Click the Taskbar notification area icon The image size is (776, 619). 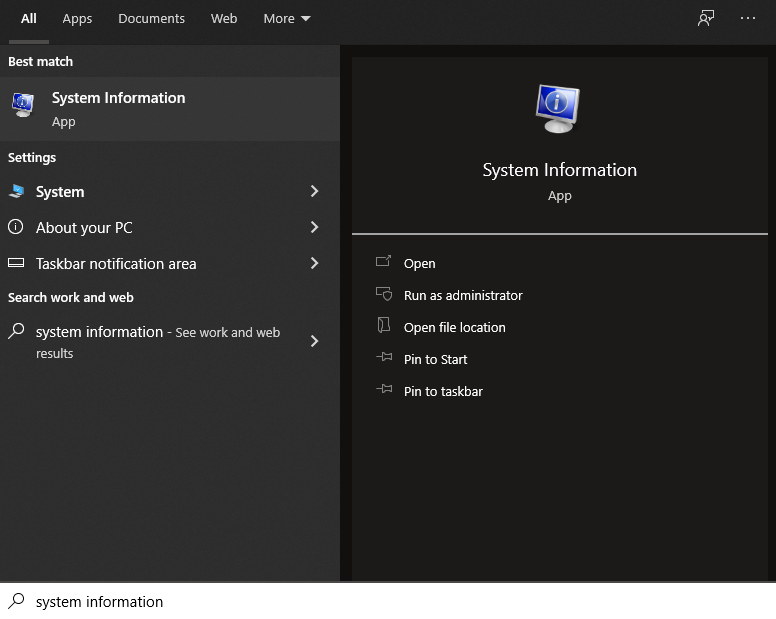16,264
